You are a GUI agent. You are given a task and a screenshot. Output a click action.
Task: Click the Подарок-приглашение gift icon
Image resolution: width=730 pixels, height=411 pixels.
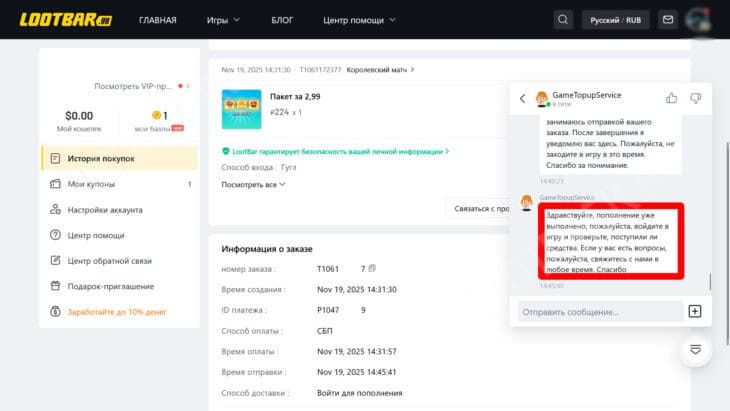pyautogui.click(x=55, y=286)
